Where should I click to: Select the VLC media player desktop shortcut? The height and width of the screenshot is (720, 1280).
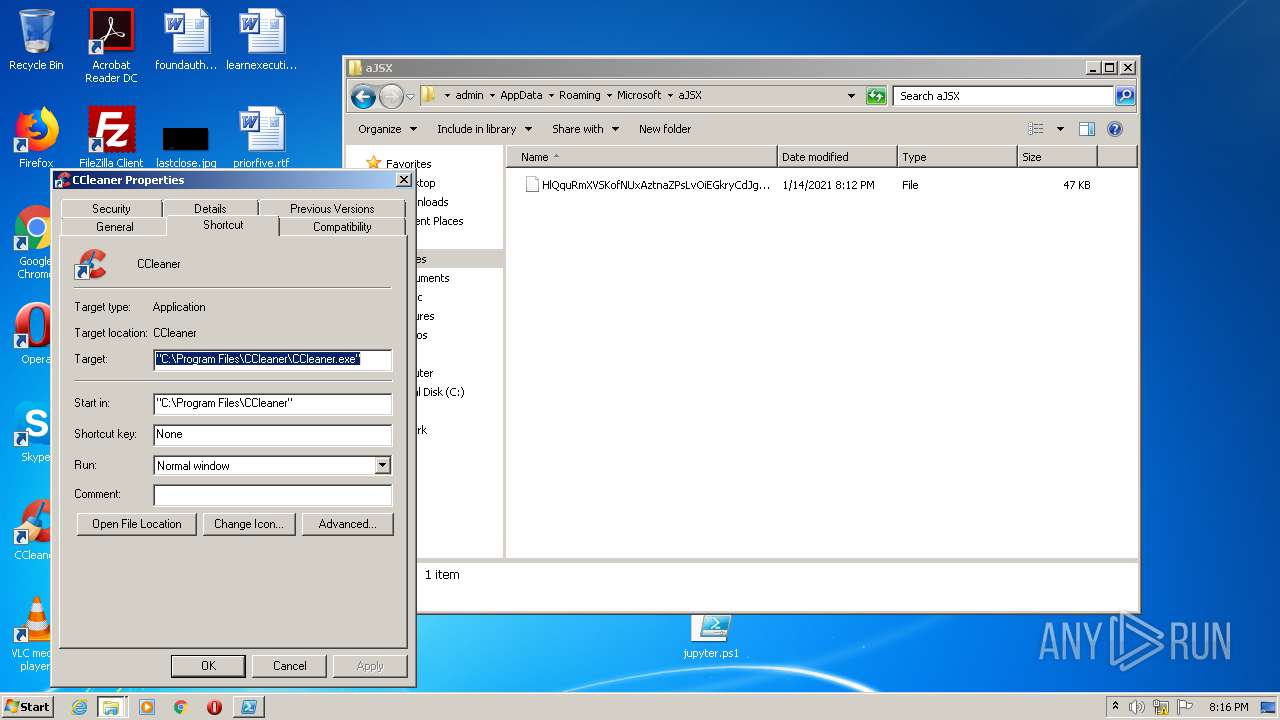click(x=33, y=634)
